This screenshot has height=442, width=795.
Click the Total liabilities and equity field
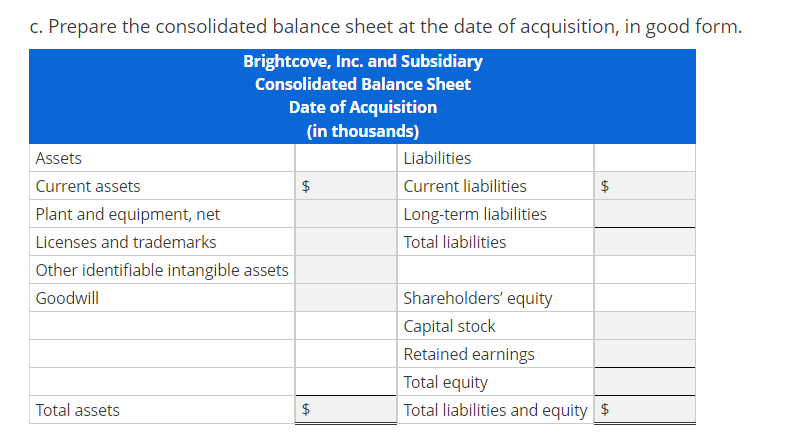pyautogui.click(x=644, y=410)
